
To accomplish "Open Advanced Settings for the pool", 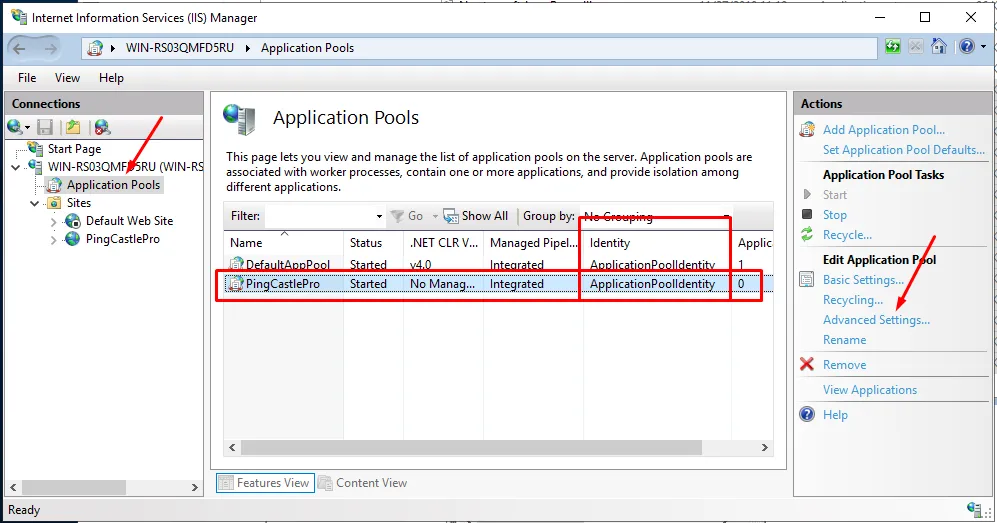I will point(876,320).
